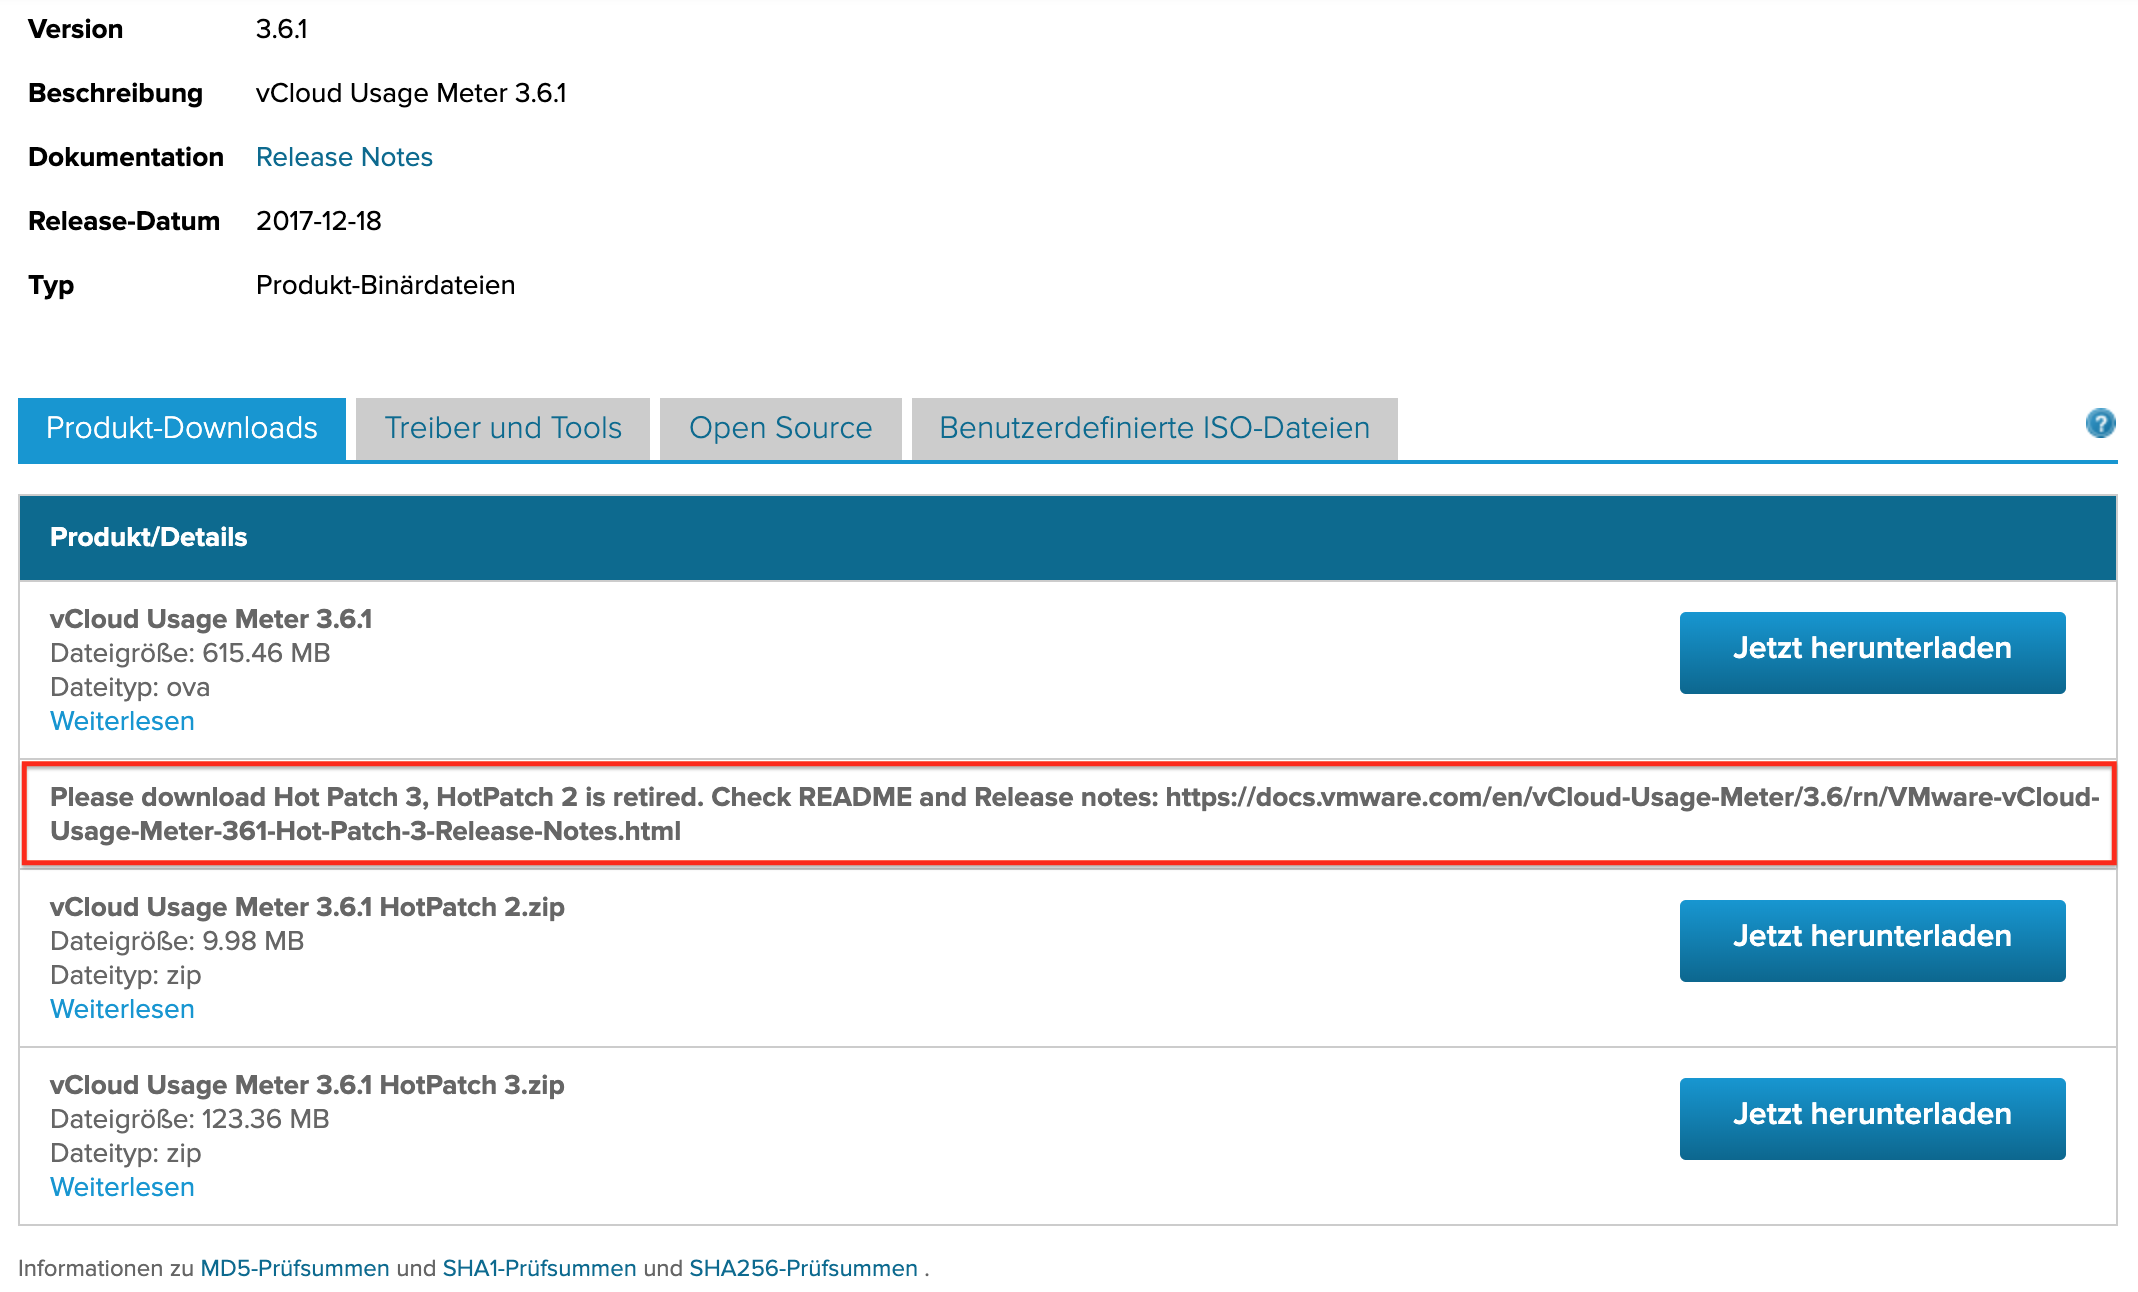The image size is (2138, 1292).
Task: Expand Weiterlesen under vCloud Usage Meter 3.6.1
Action: [122, 721]
